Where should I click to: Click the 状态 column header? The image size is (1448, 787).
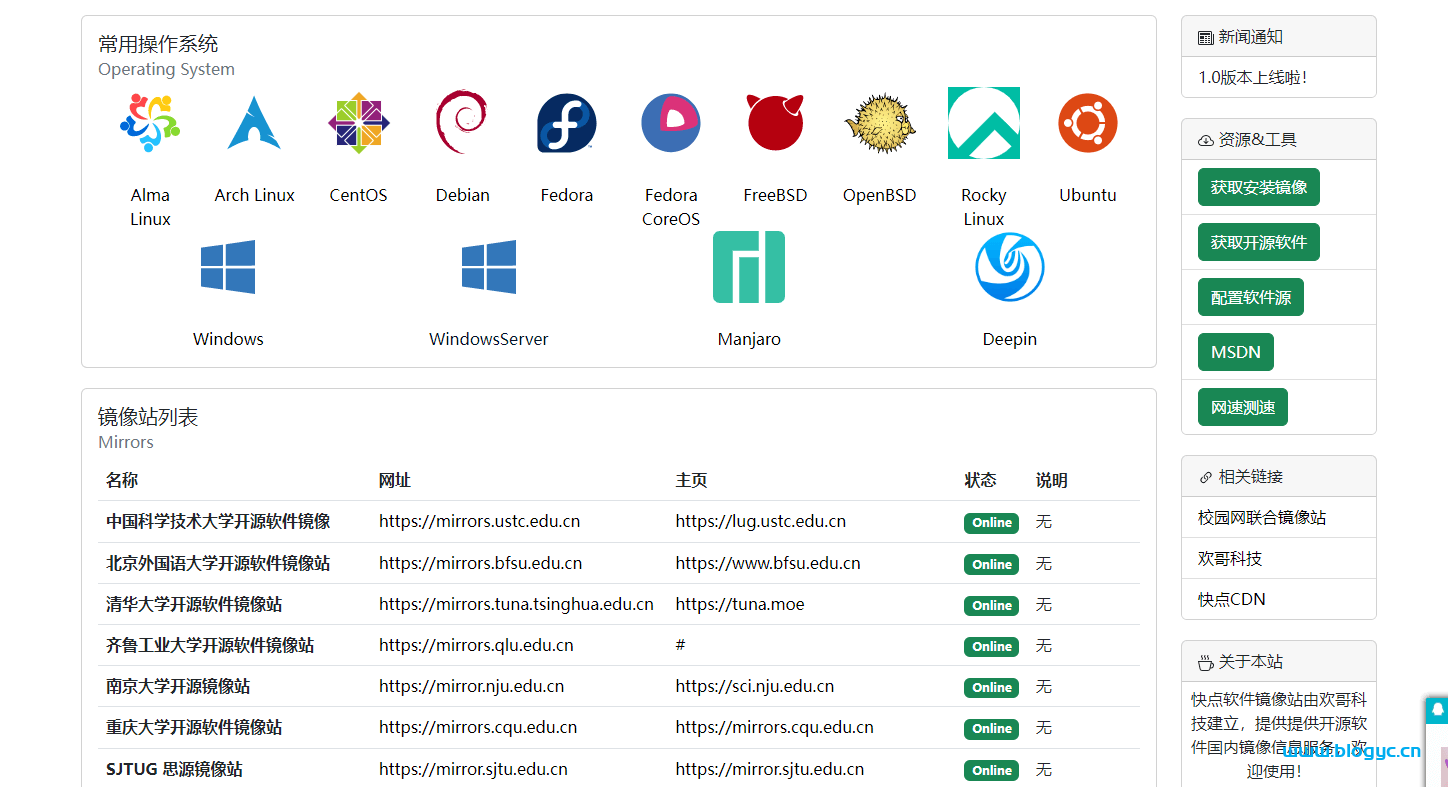tap(980, 480)
